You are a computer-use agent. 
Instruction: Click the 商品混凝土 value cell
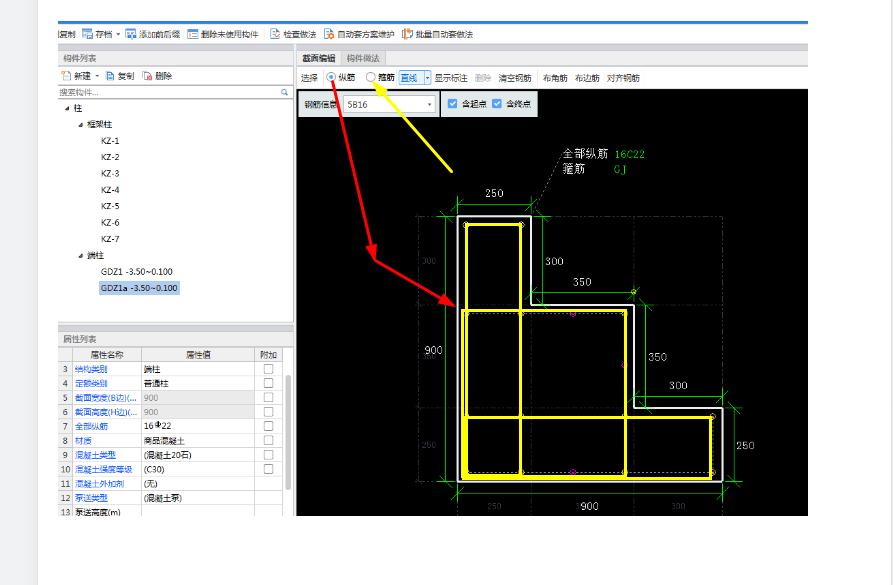click(x=198, y=440)
